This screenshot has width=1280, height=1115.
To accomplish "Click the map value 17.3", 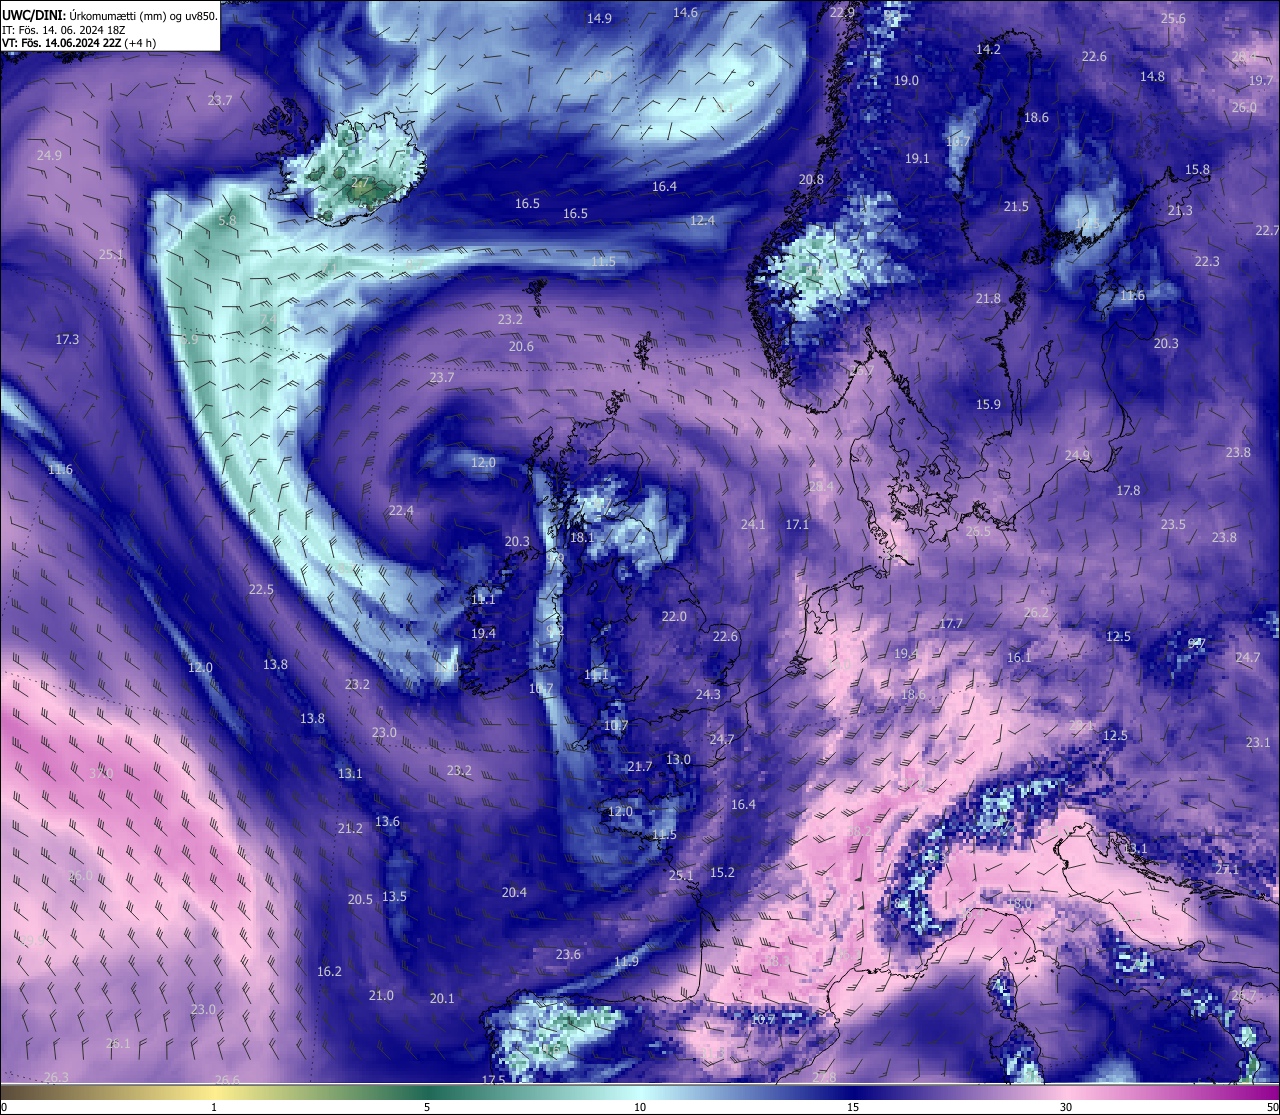I will click(67, 339).
